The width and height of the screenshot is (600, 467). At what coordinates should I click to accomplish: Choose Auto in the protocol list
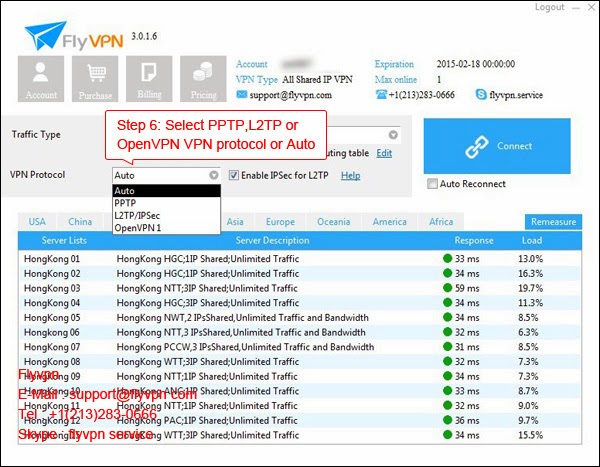(x=166, y=191)
